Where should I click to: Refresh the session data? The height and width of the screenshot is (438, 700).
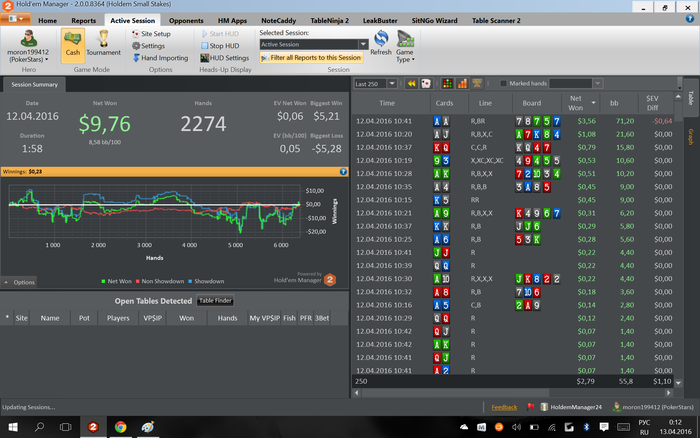[x=381, y=43]
